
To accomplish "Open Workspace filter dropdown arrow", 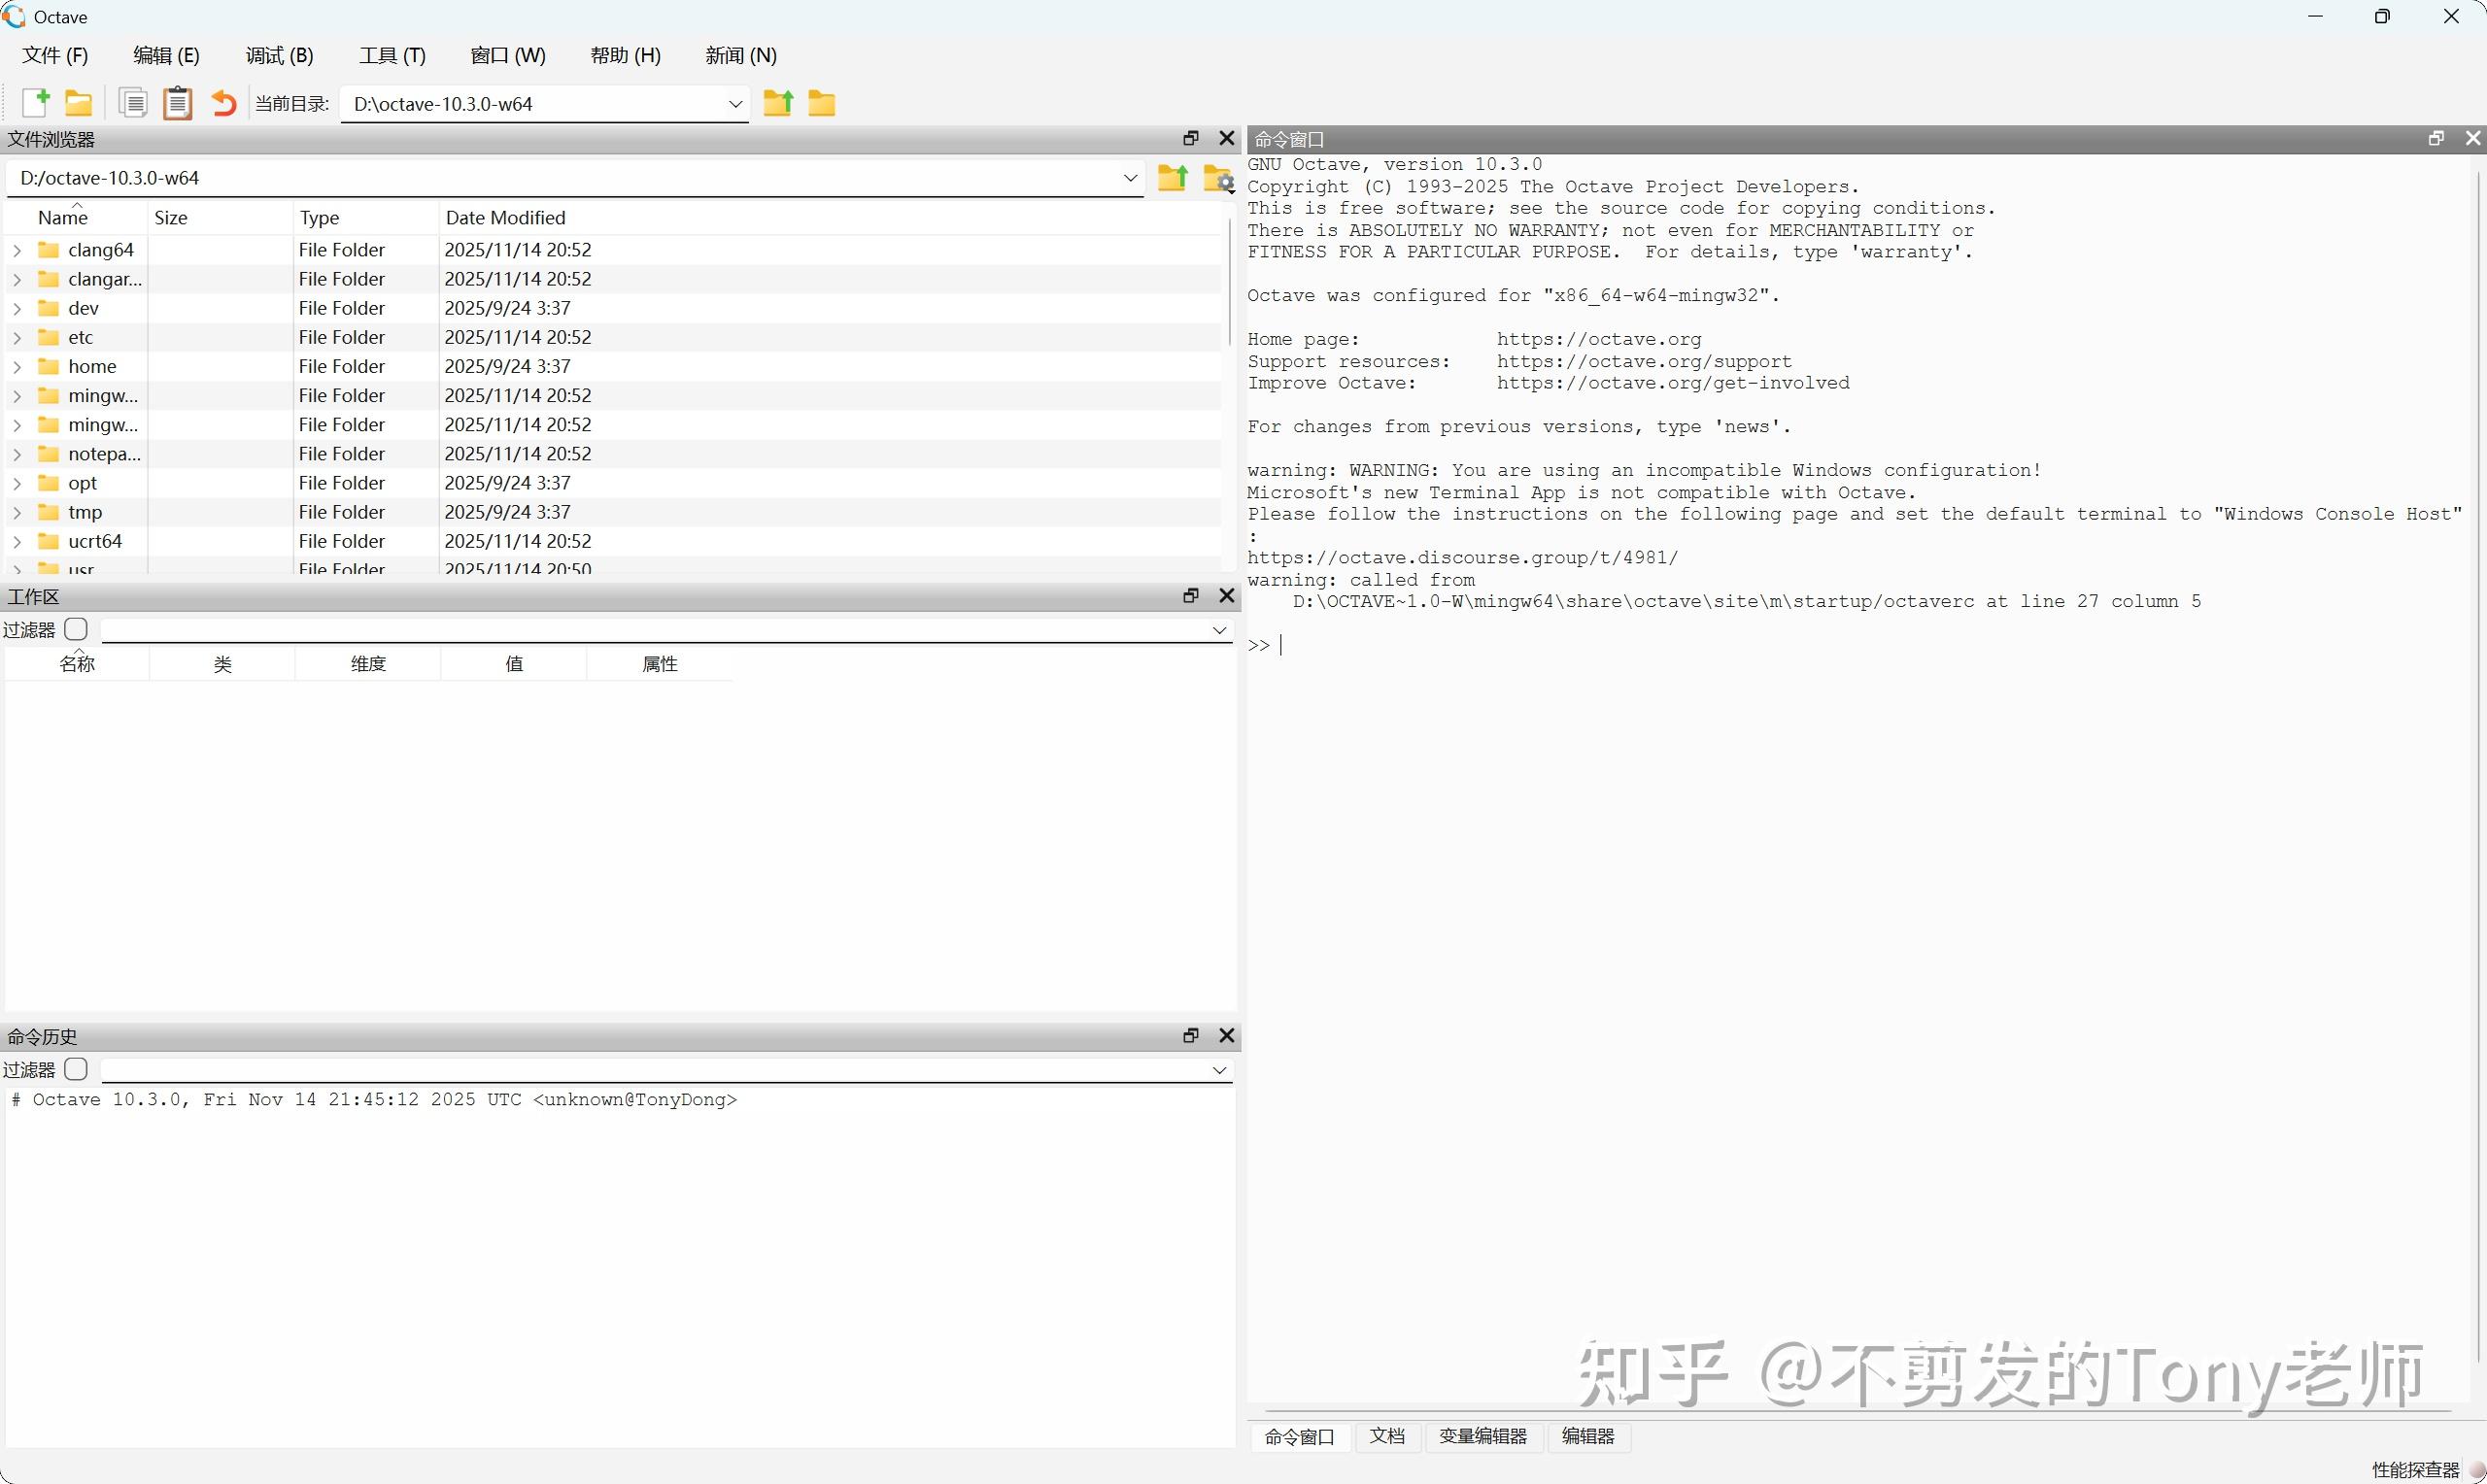I will tap(1219, 630).
